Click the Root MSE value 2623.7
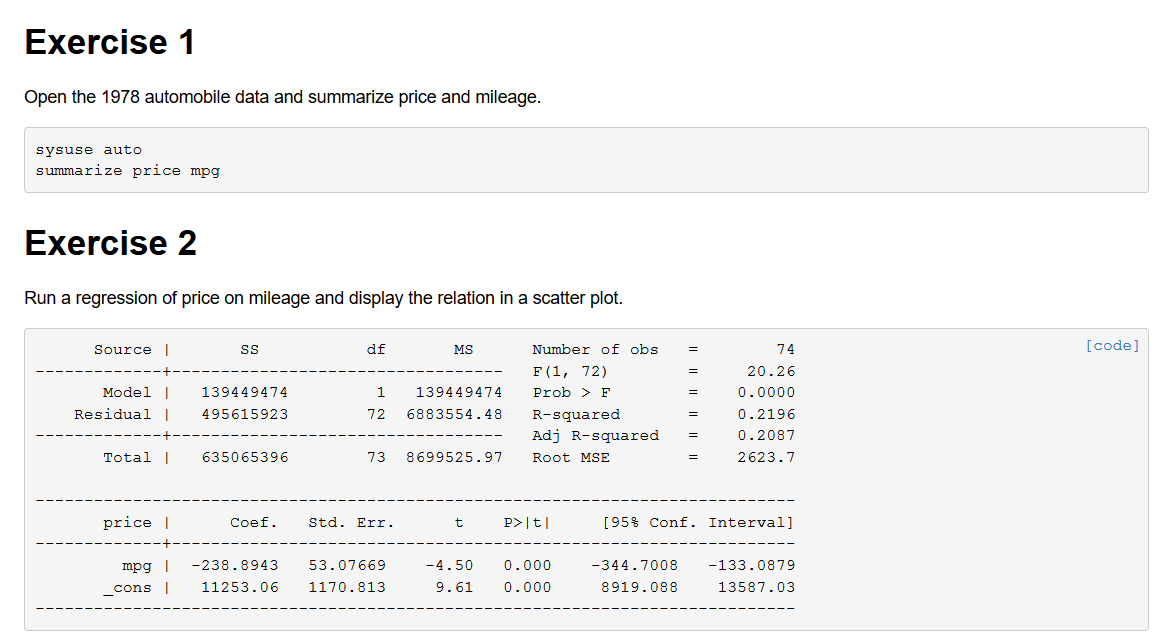1160x639 pixels. coord(766,458)
